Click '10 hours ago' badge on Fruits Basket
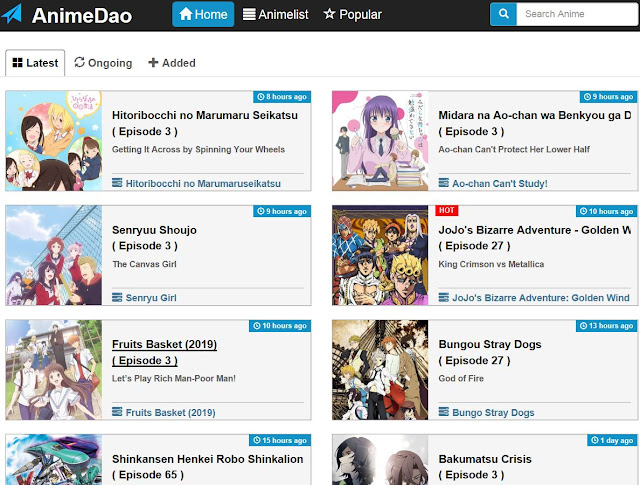 [x=280, y=326]
